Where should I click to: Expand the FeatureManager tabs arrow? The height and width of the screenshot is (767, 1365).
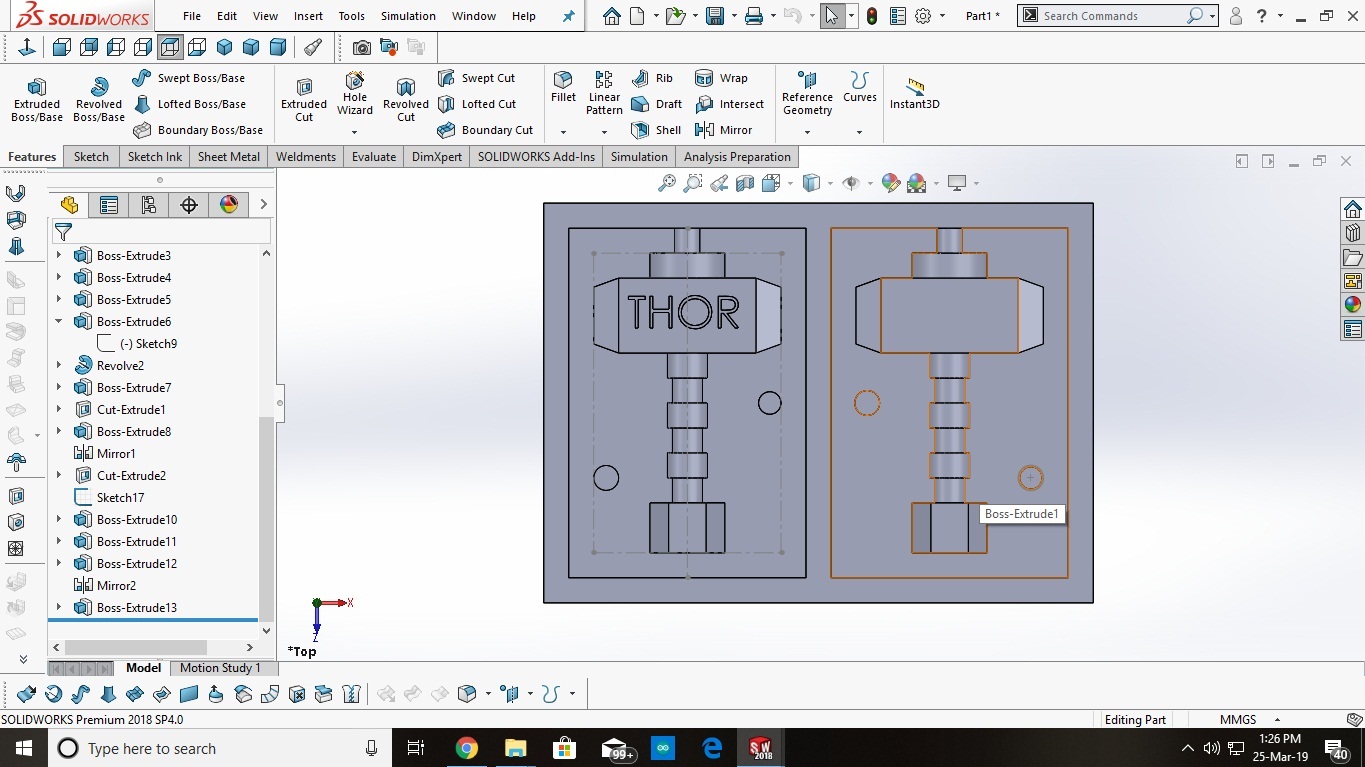[263, 205]
